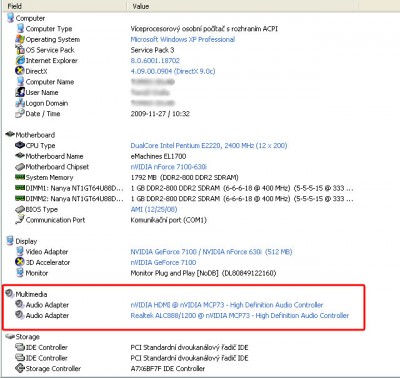This screenshot has height=378, width=400.
Task: Click the DirectX row icon
Action: pos(20,71)
